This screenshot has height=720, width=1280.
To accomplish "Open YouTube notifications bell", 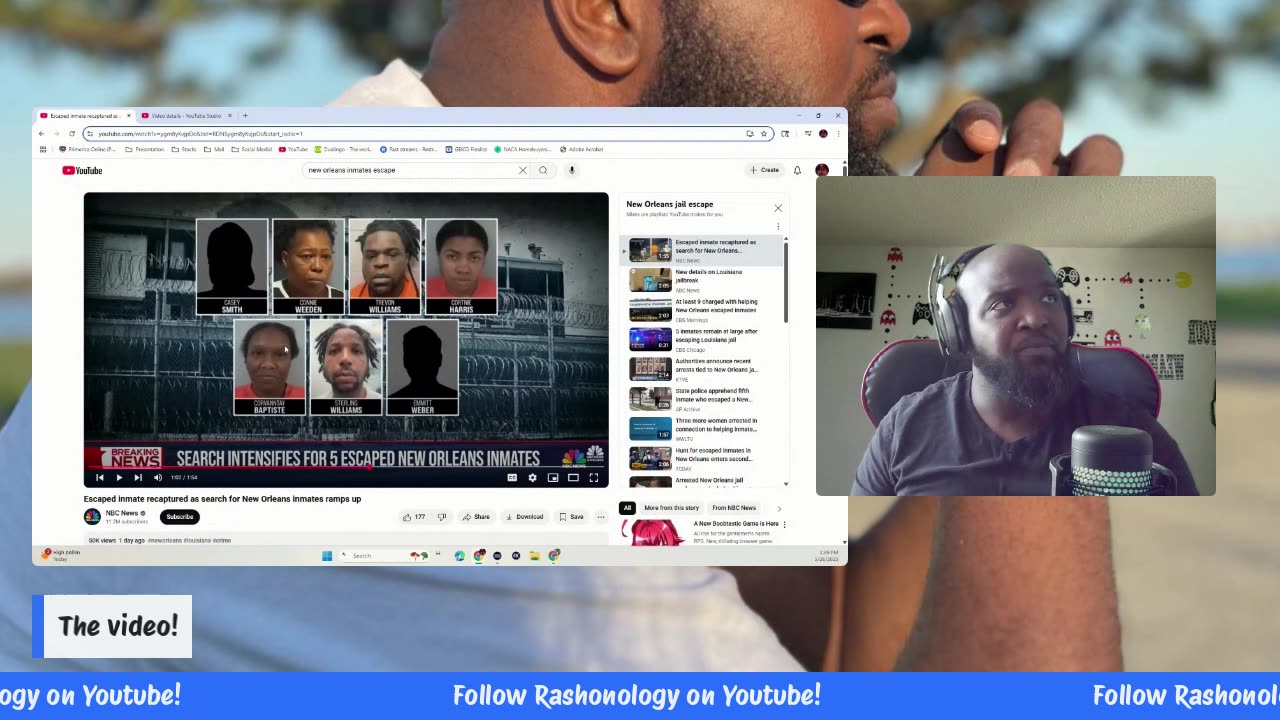I will [797, 170].
